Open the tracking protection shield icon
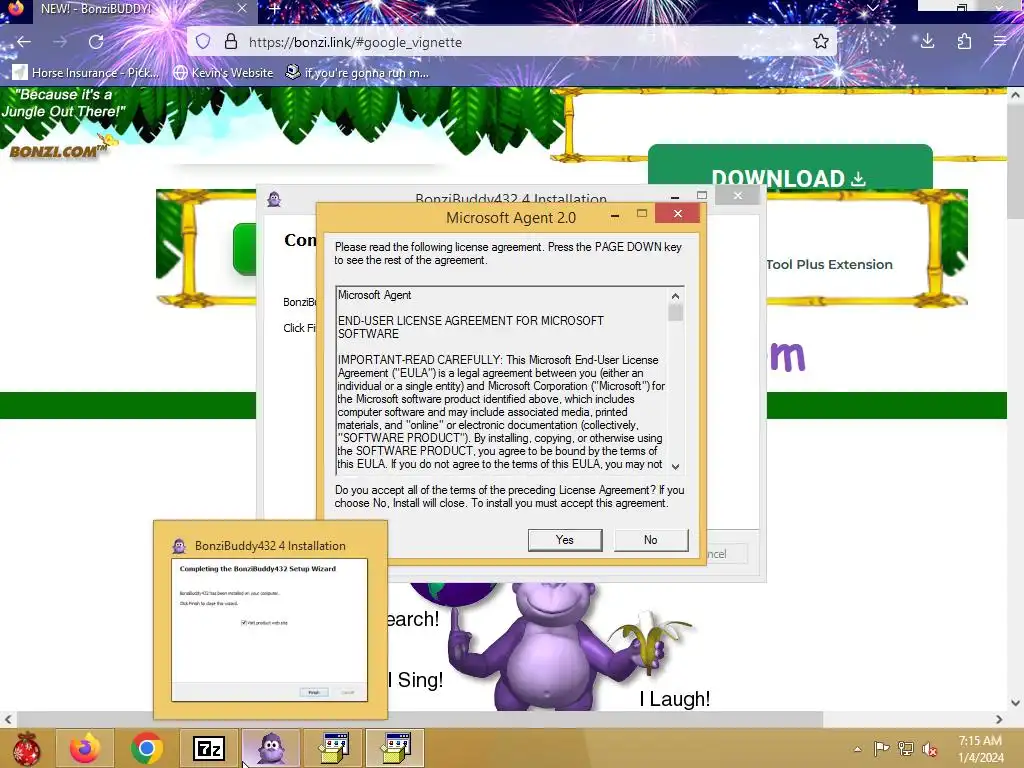1024x768 pixels. pyautogui.click(x=203, y=42)
